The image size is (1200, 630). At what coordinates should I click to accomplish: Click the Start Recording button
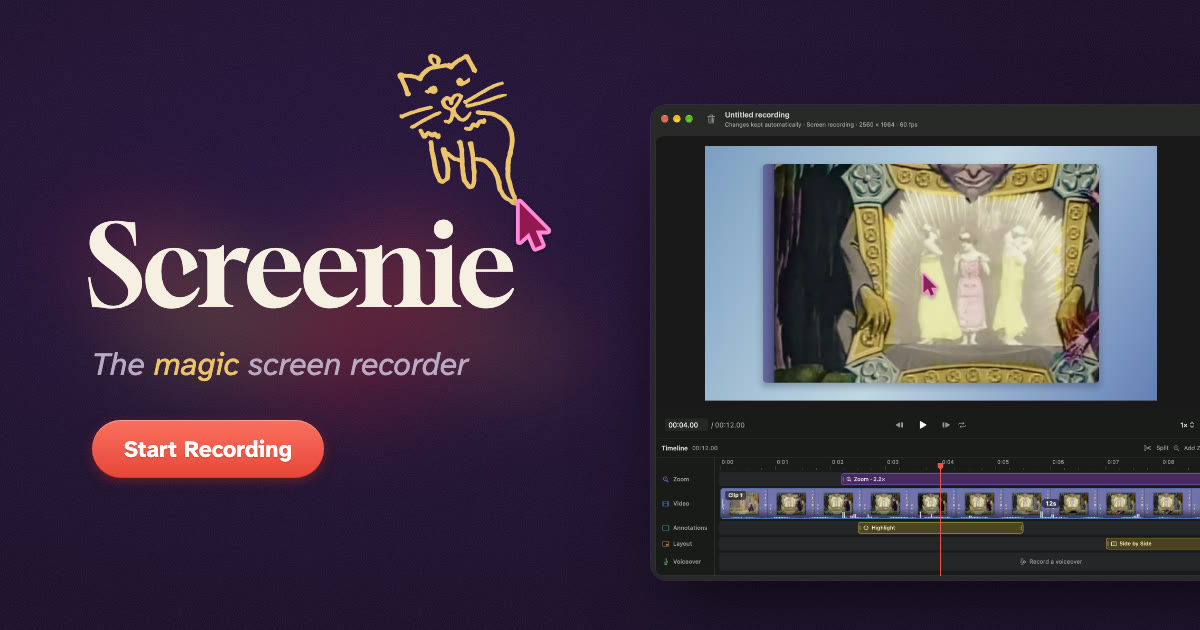(x=208, y=449)
